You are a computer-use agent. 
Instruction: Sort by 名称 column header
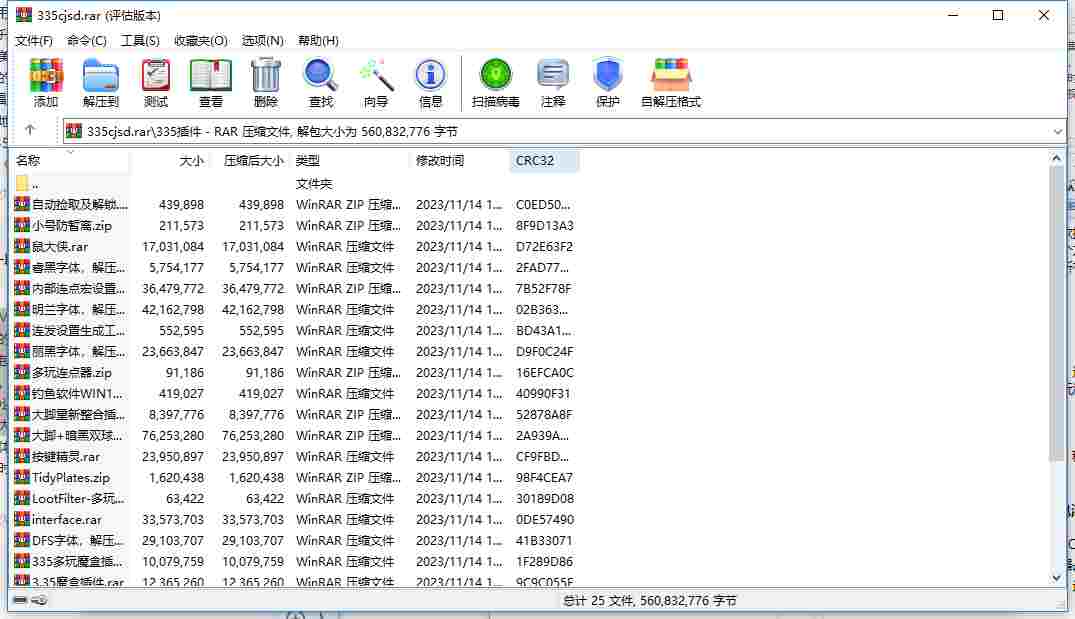click(x=71, y=160)
